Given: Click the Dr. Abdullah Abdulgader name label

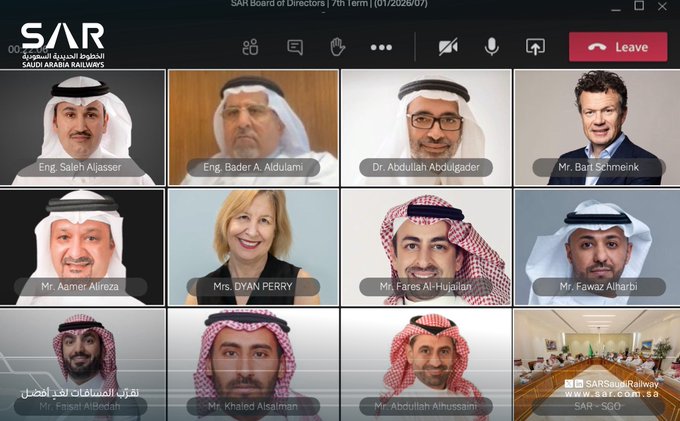Looking at the screenshot, I should pyautogui.click(x=427, y=168).
